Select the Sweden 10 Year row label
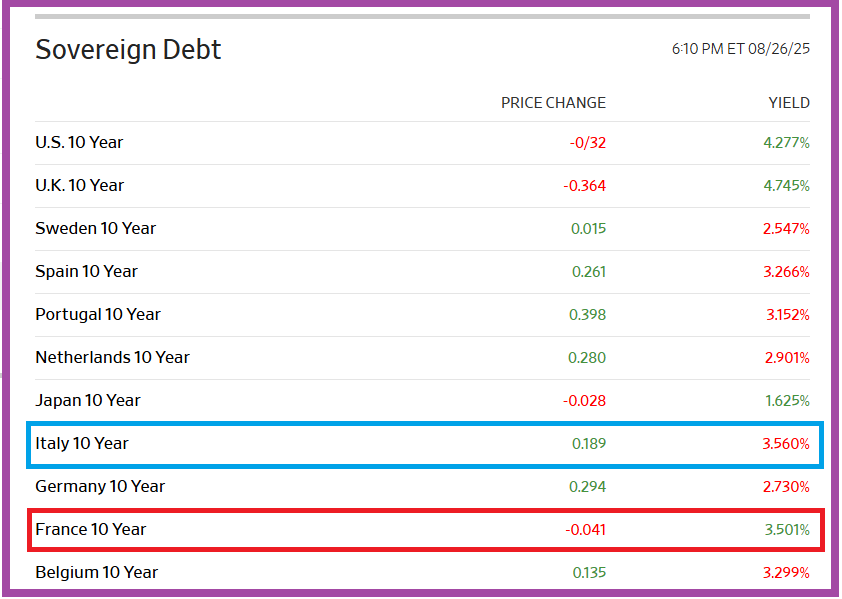 pyautogui.click(x=95, y=228)
